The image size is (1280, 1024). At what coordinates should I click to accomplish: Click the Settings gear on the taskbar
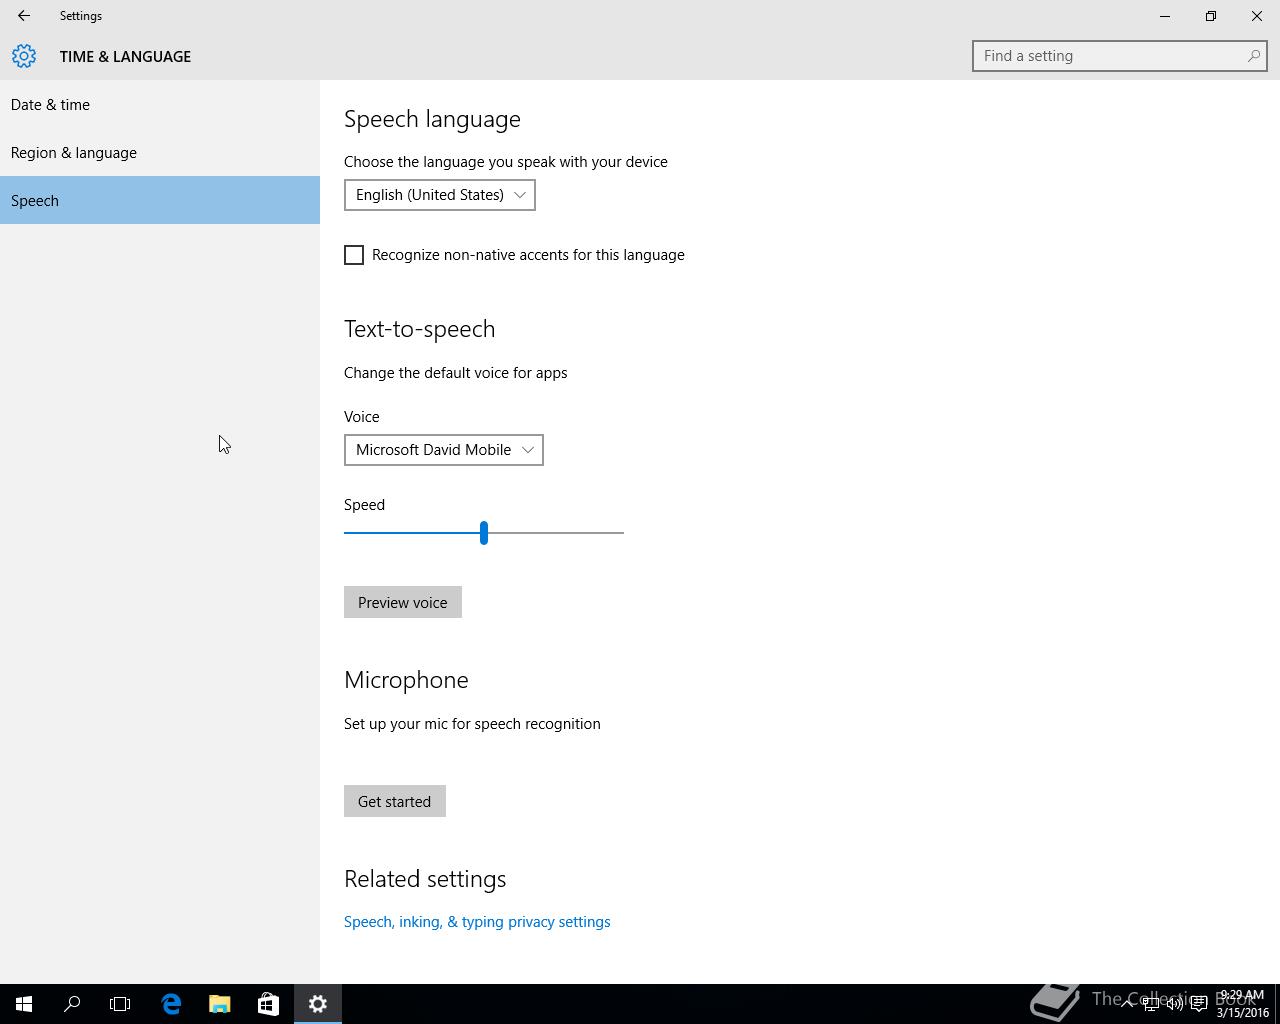(x=318, y=1004)
